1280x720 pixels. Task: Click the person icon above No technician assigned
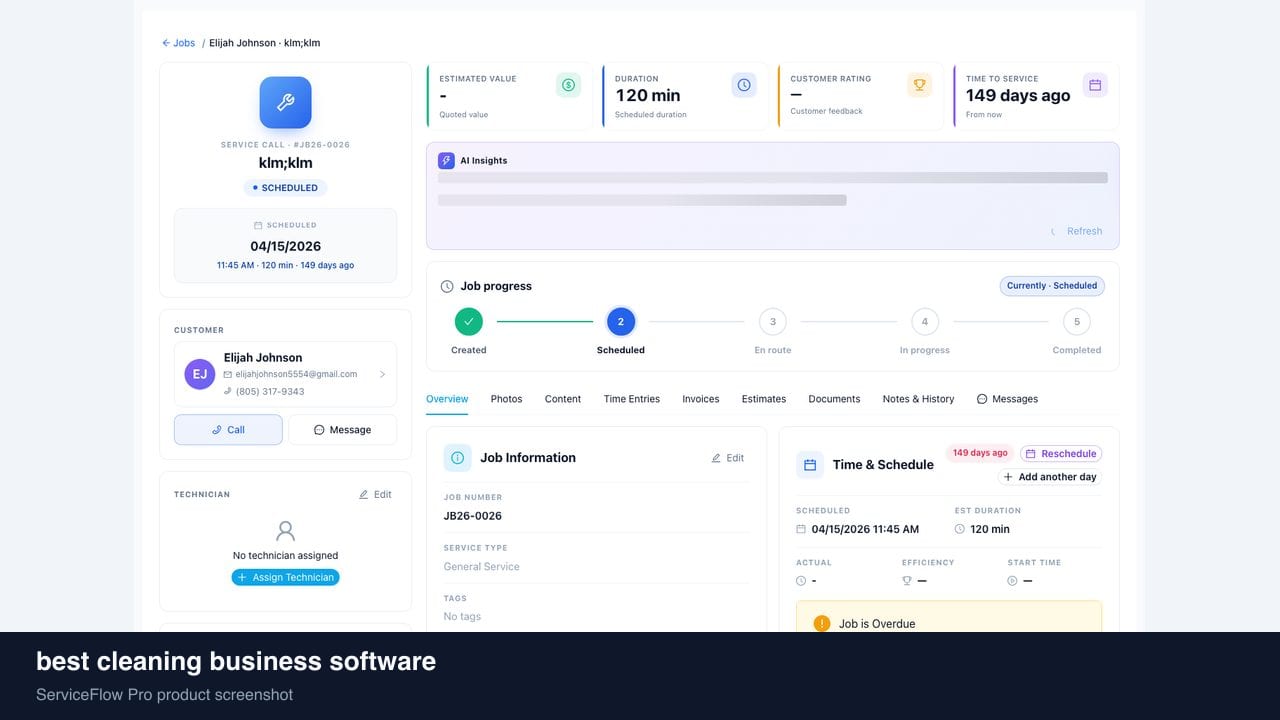(285, 530)
